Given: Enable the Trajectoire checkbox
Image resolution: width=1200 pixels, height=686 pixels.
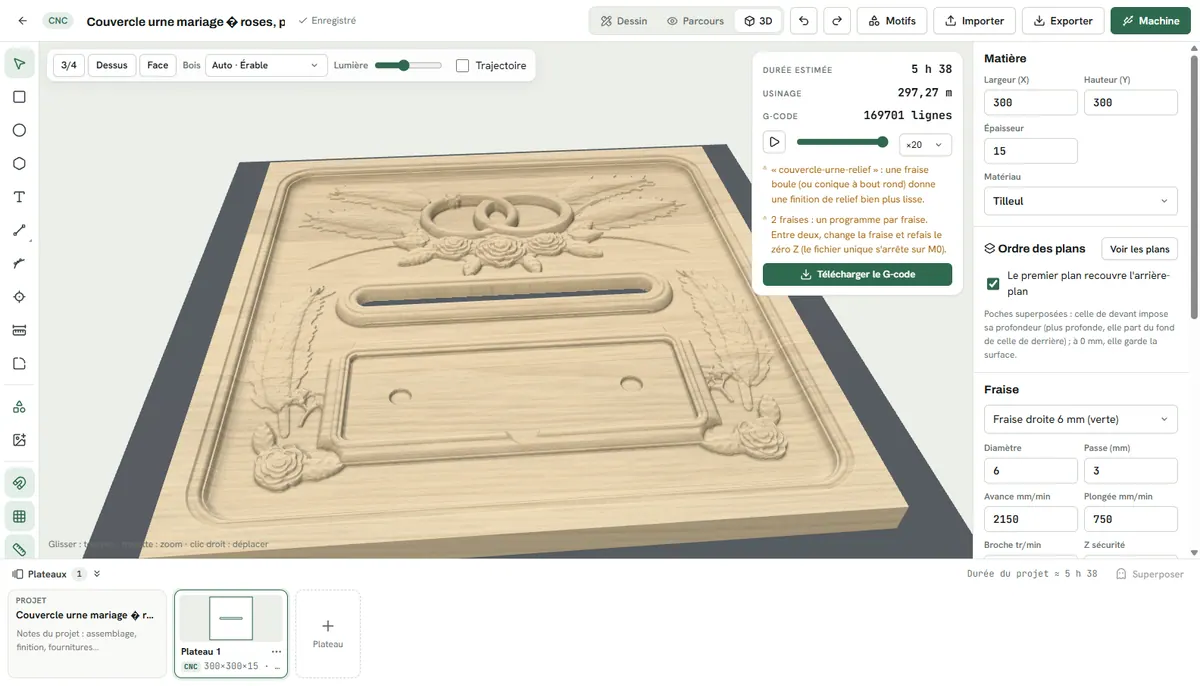Looking at the screenshot, I should coord(462,65).
